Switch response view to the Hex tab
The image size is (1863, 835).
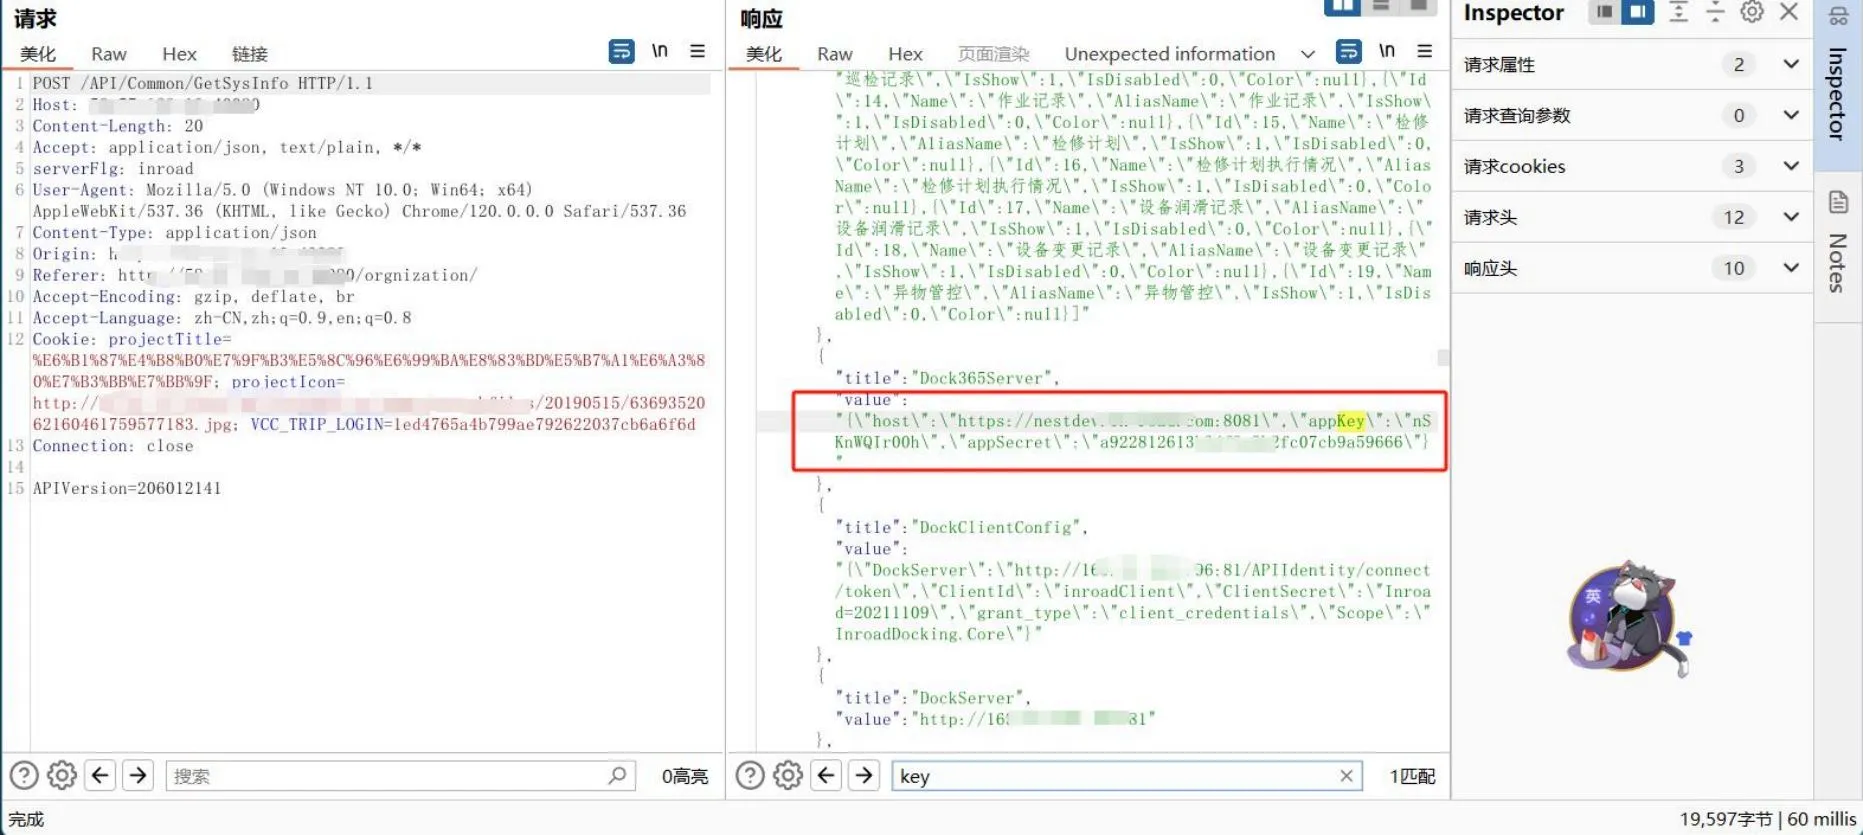(x=905, y=54)
